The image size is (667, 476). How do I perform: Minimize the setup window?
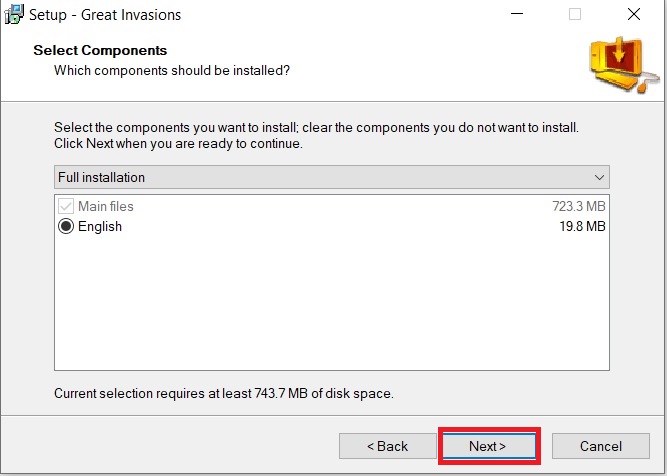[517, 14]
